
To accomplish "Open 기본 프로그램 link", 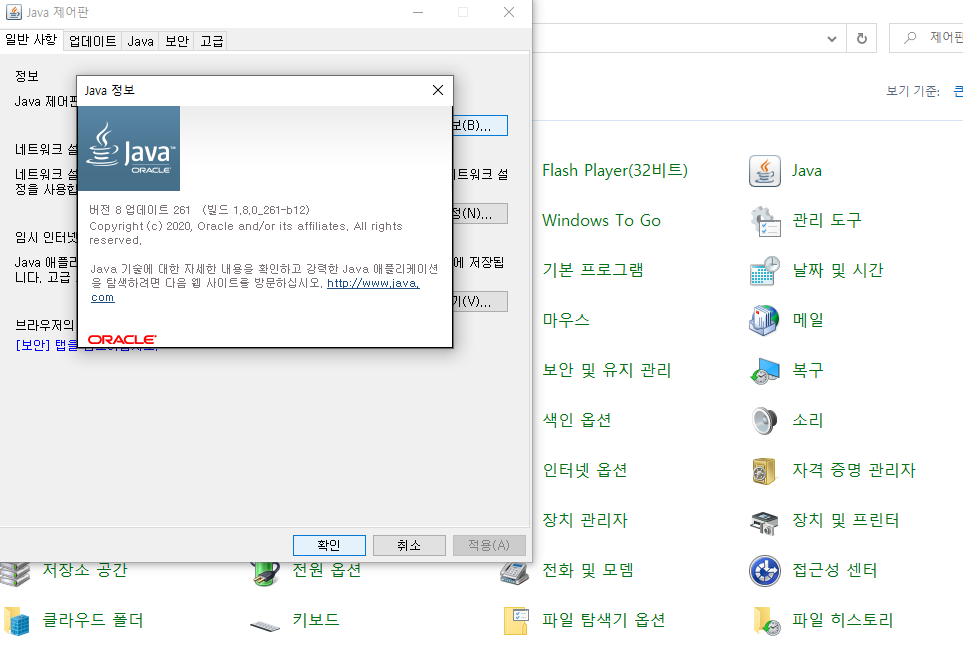I will click(593, 270).
